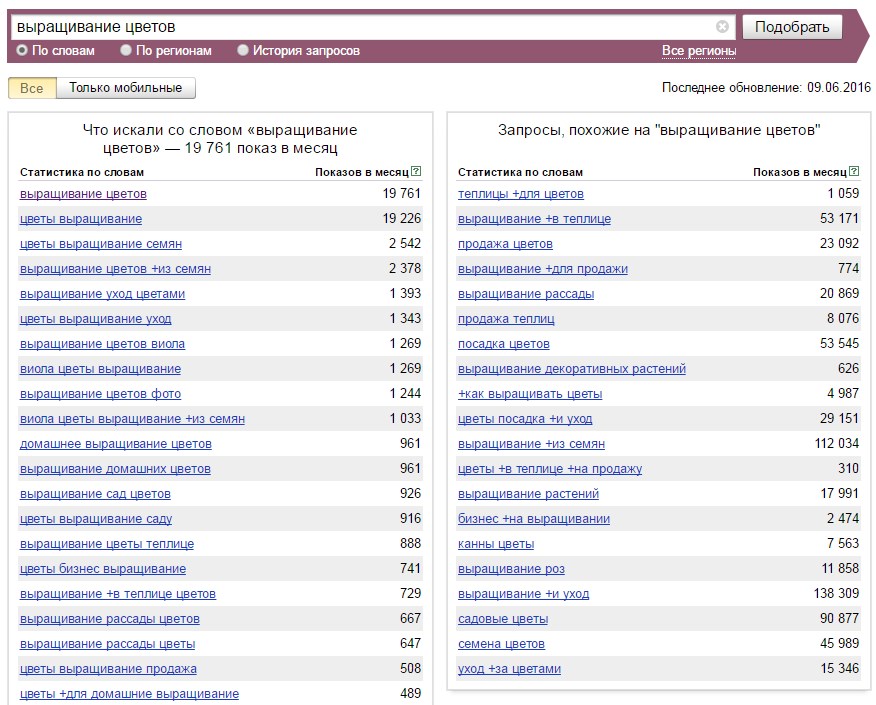
Task: Select the 'История запросов' radio button
Action: tap(242, 50)
